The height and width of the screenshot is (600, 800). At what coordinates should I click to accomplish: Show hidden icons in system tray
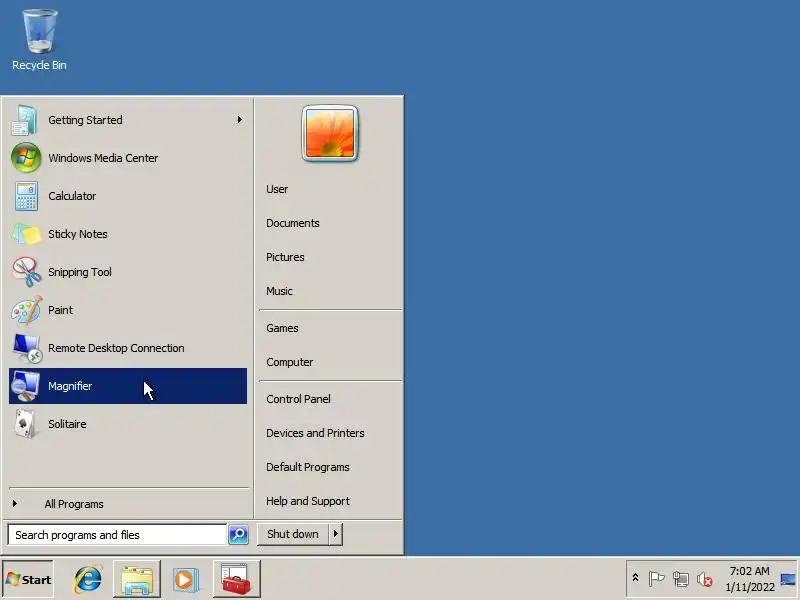tap(635, 578)
